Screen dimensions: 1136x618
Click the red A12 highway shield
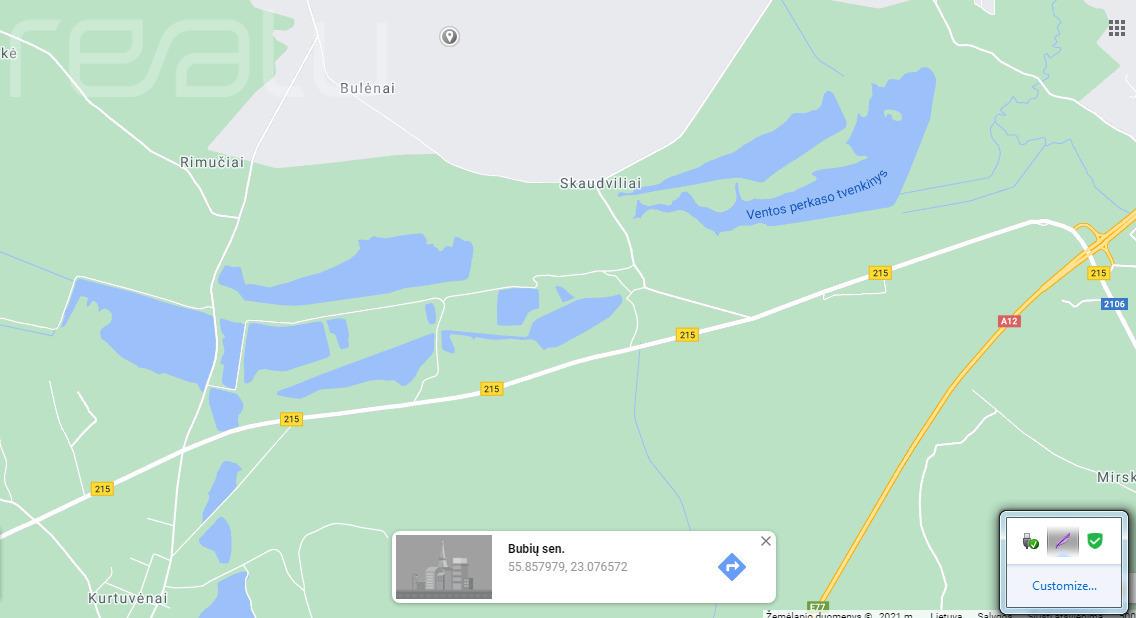coord(1008,321)
